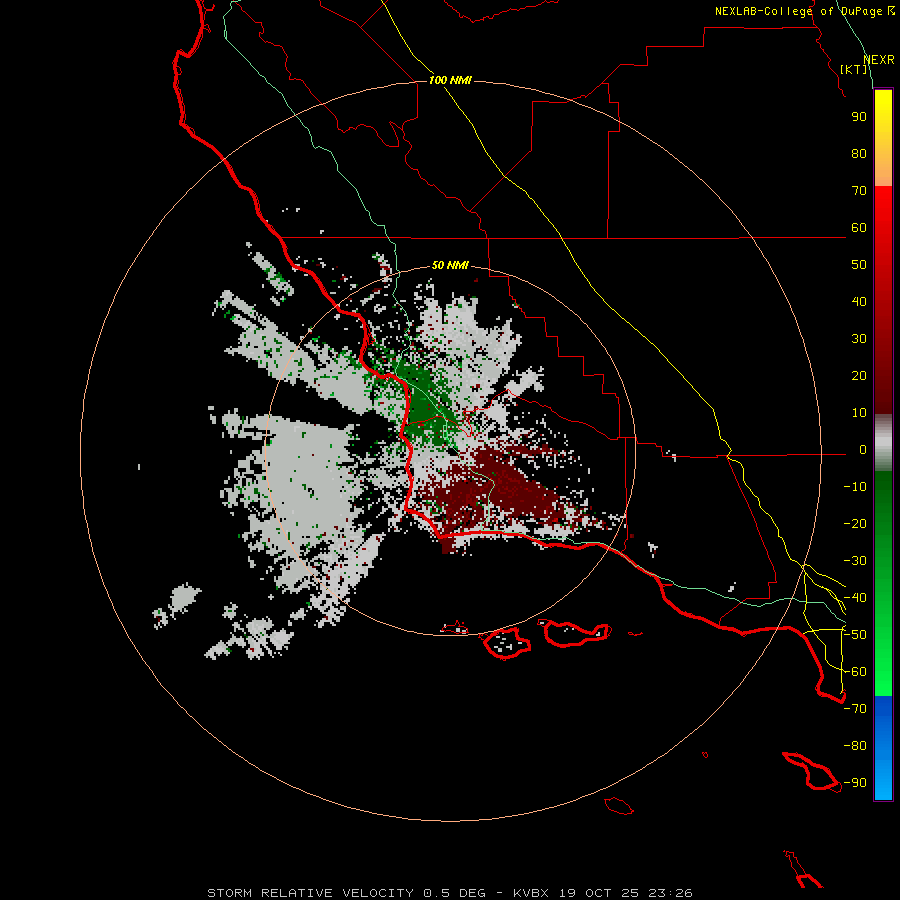The height and width of the screenshot is (900, 900).
Task: Click the -20 value on the velocity scale
Action: [x=855, y=523]
